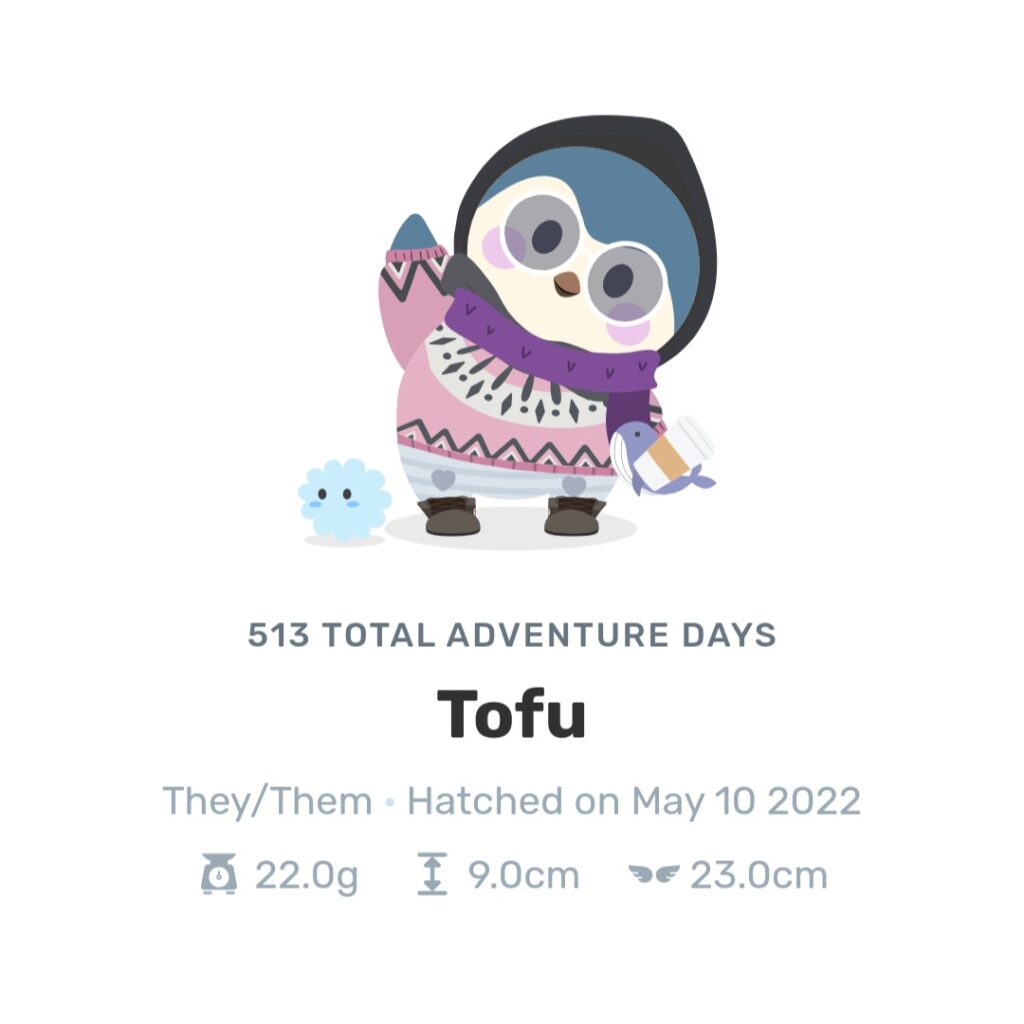Tap the bird's brown left boot

click(449, 515)
